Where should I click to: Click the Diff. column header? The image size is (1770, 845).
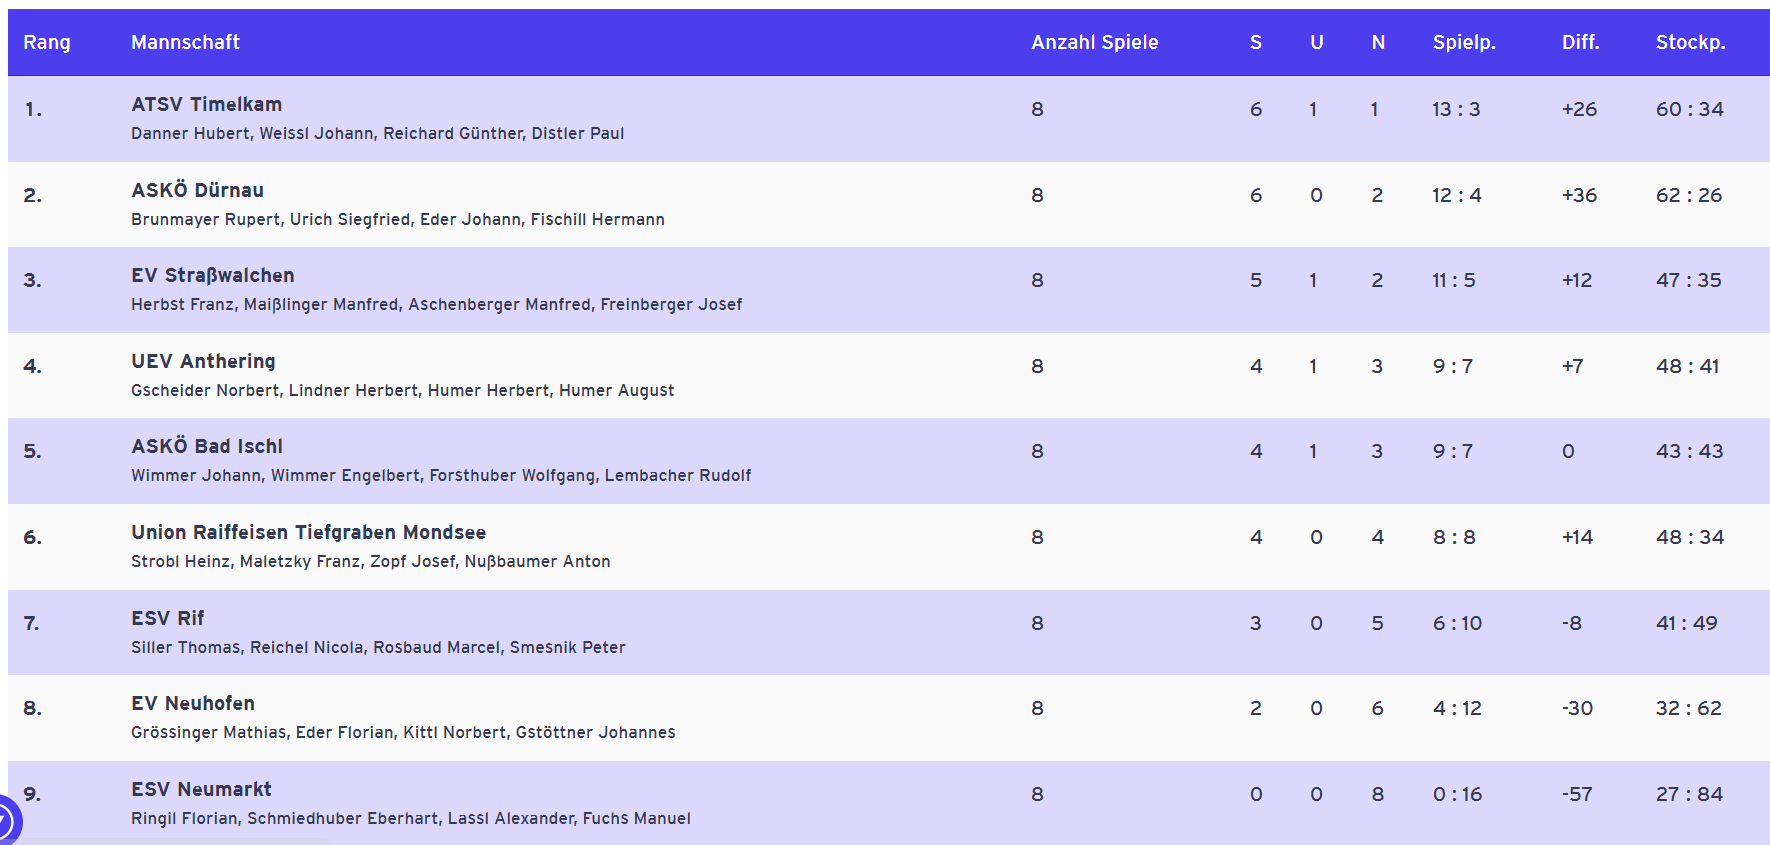1580,42
